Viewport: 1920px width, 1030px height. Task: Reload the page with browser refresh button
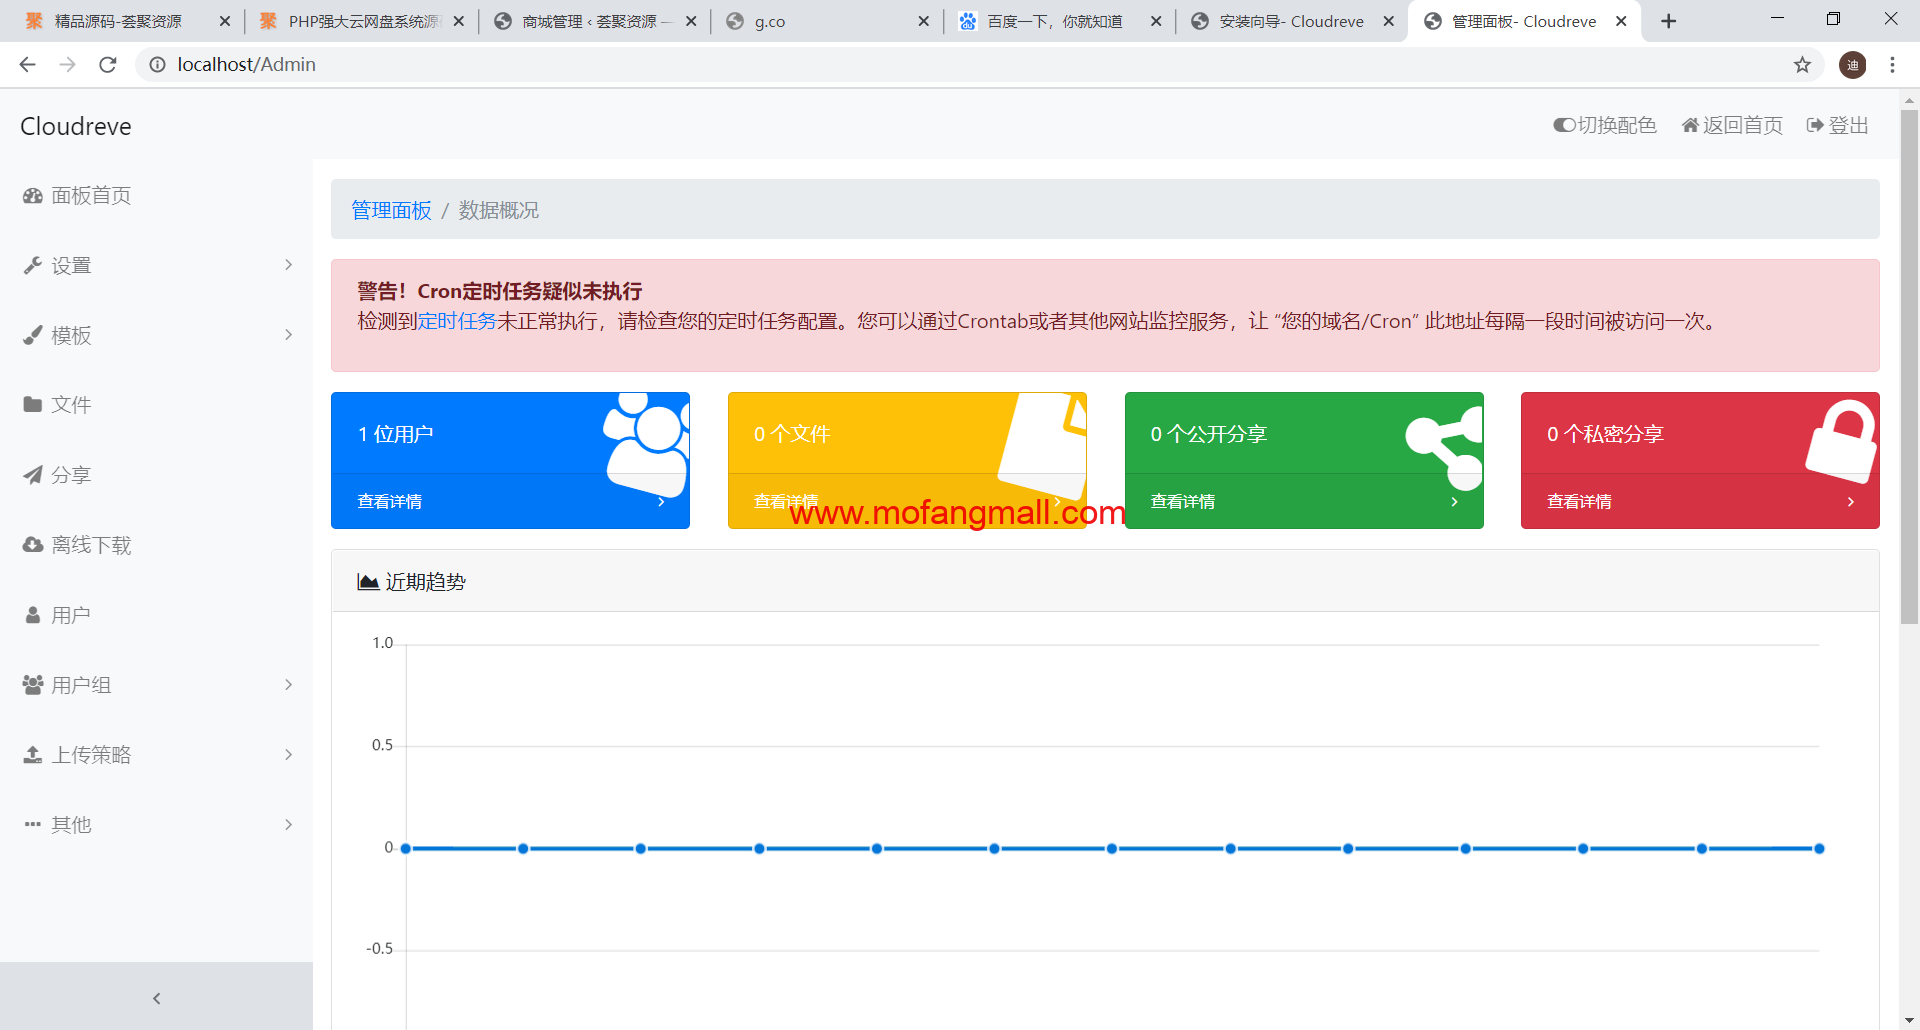pyautogui.click(x=108, y=65)
